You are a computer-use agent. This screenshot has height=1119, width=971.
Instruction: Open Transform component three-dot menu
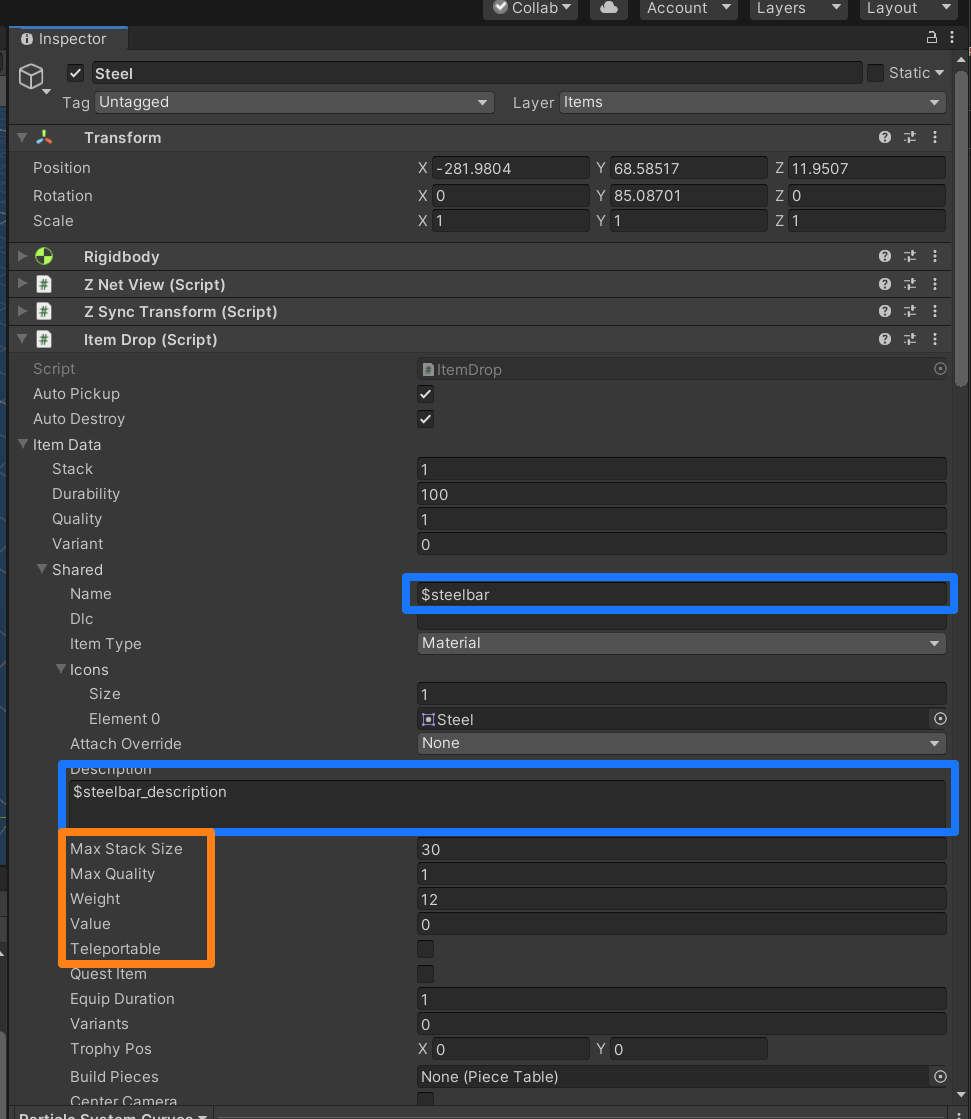[935, 137]
